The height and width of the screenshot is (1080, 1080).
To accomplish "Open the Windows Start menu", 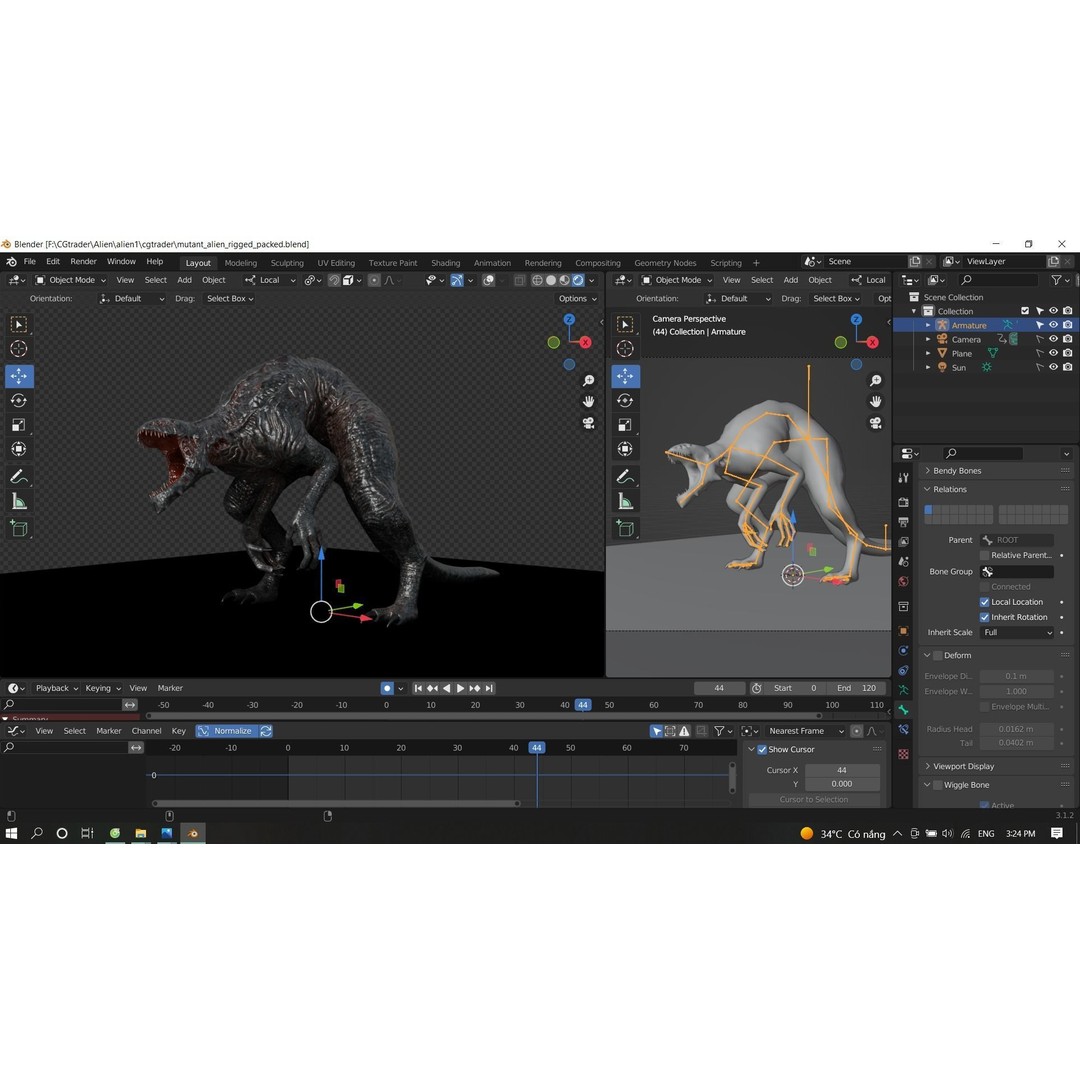I will 11,833.
